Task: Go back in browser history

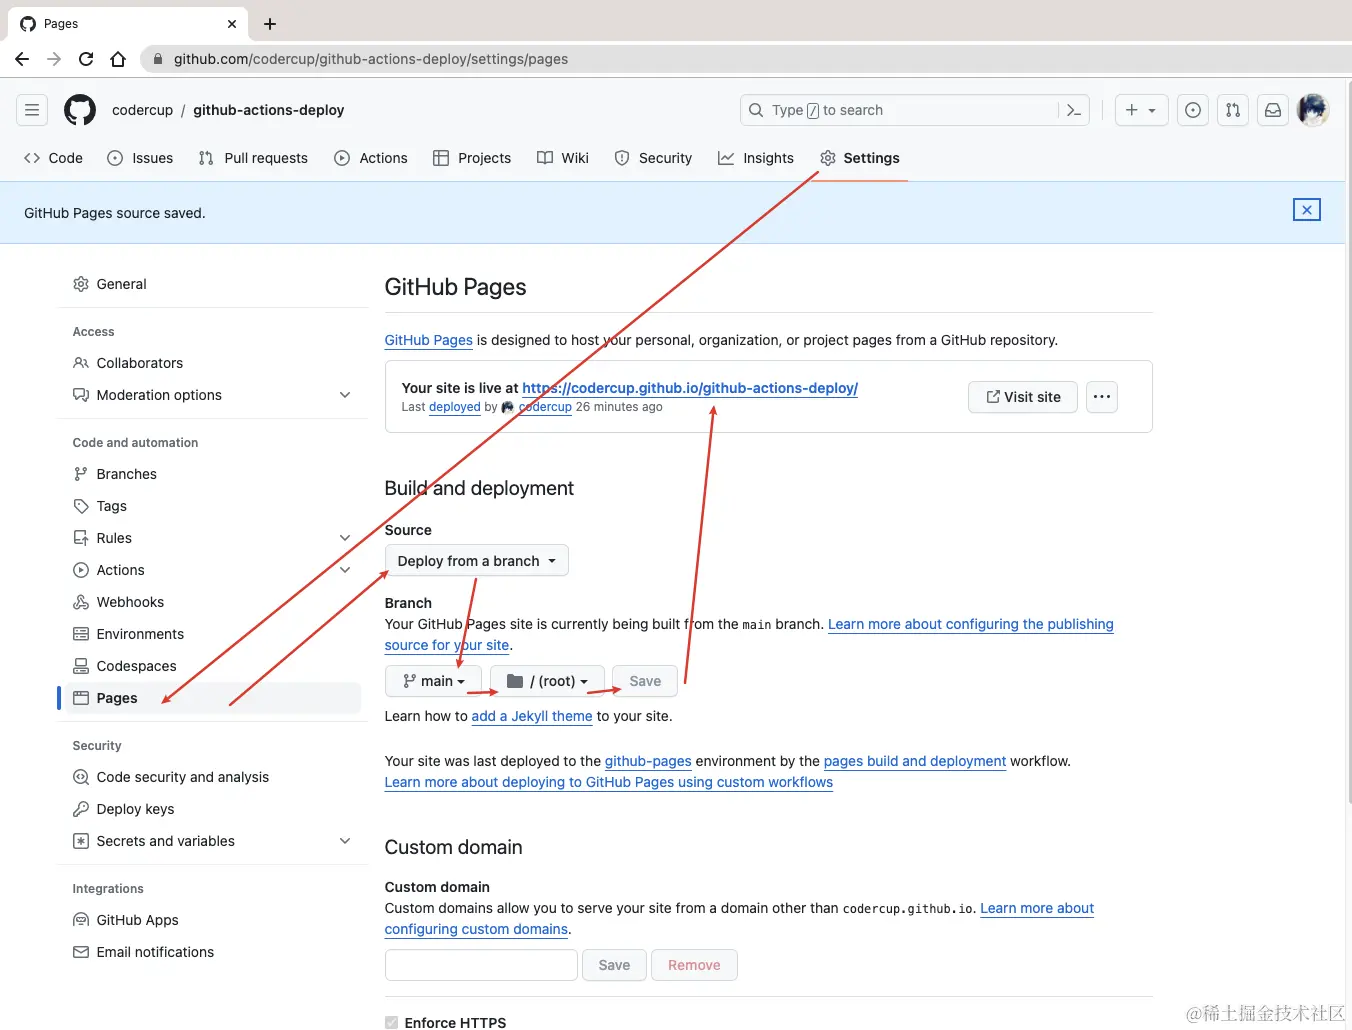Action: pyautogui.click(x=22, y=59)
